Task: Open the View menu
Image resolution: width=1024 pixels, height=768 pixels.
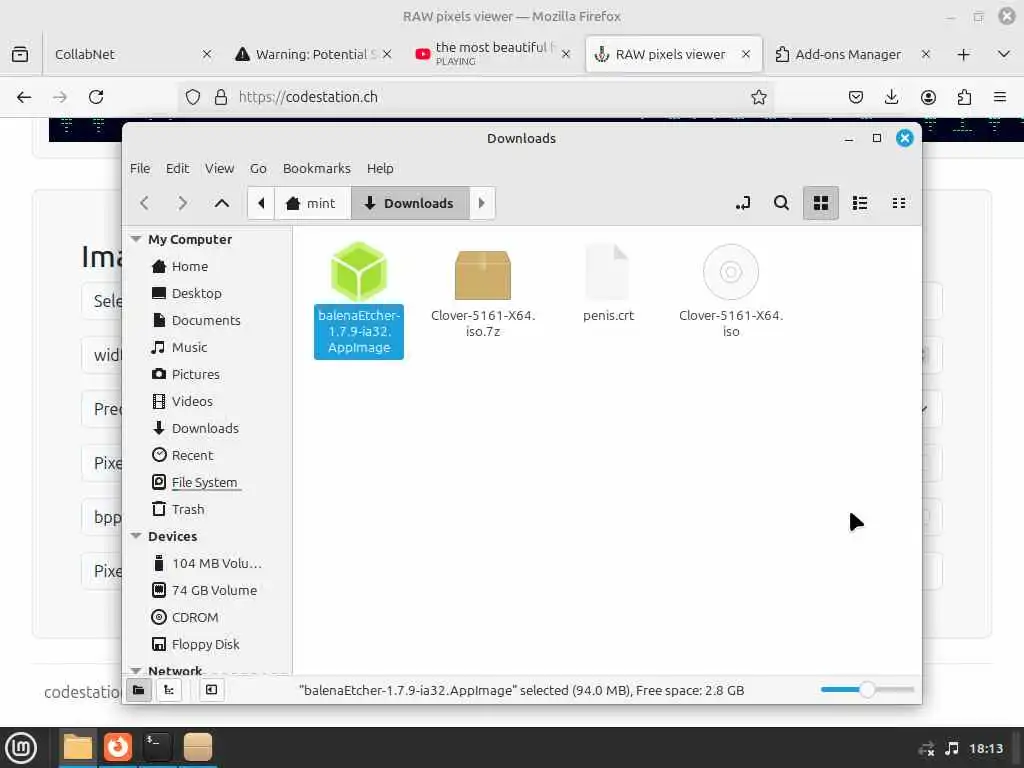Action: click(x=219, y=168)
